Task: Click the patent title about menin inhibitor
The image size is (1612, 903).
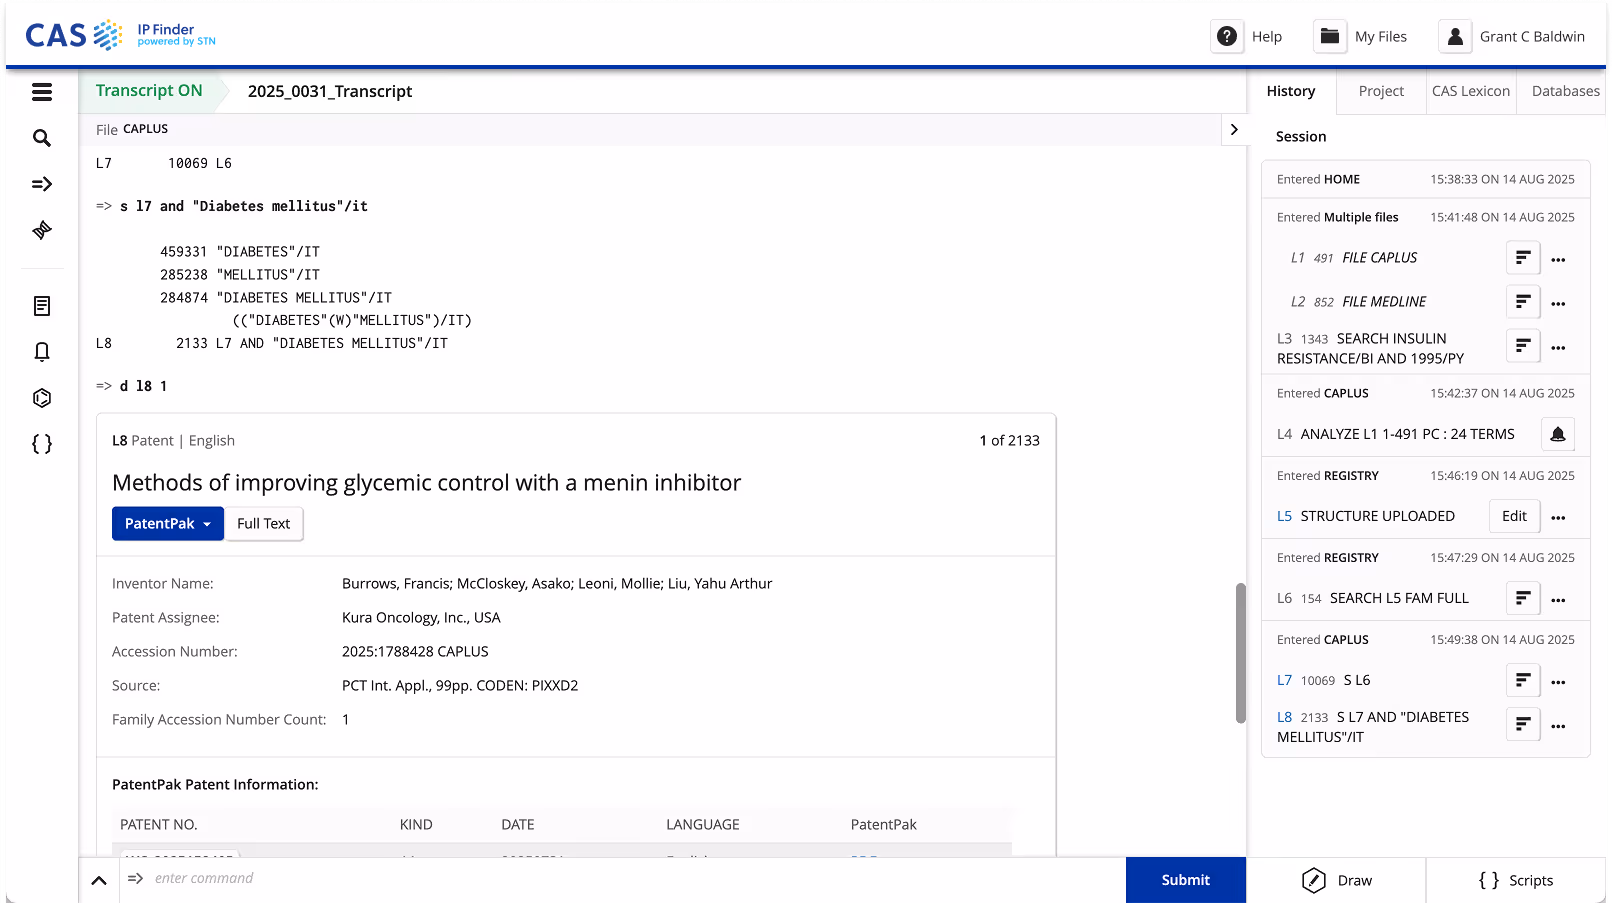Action: coord(427,483)
